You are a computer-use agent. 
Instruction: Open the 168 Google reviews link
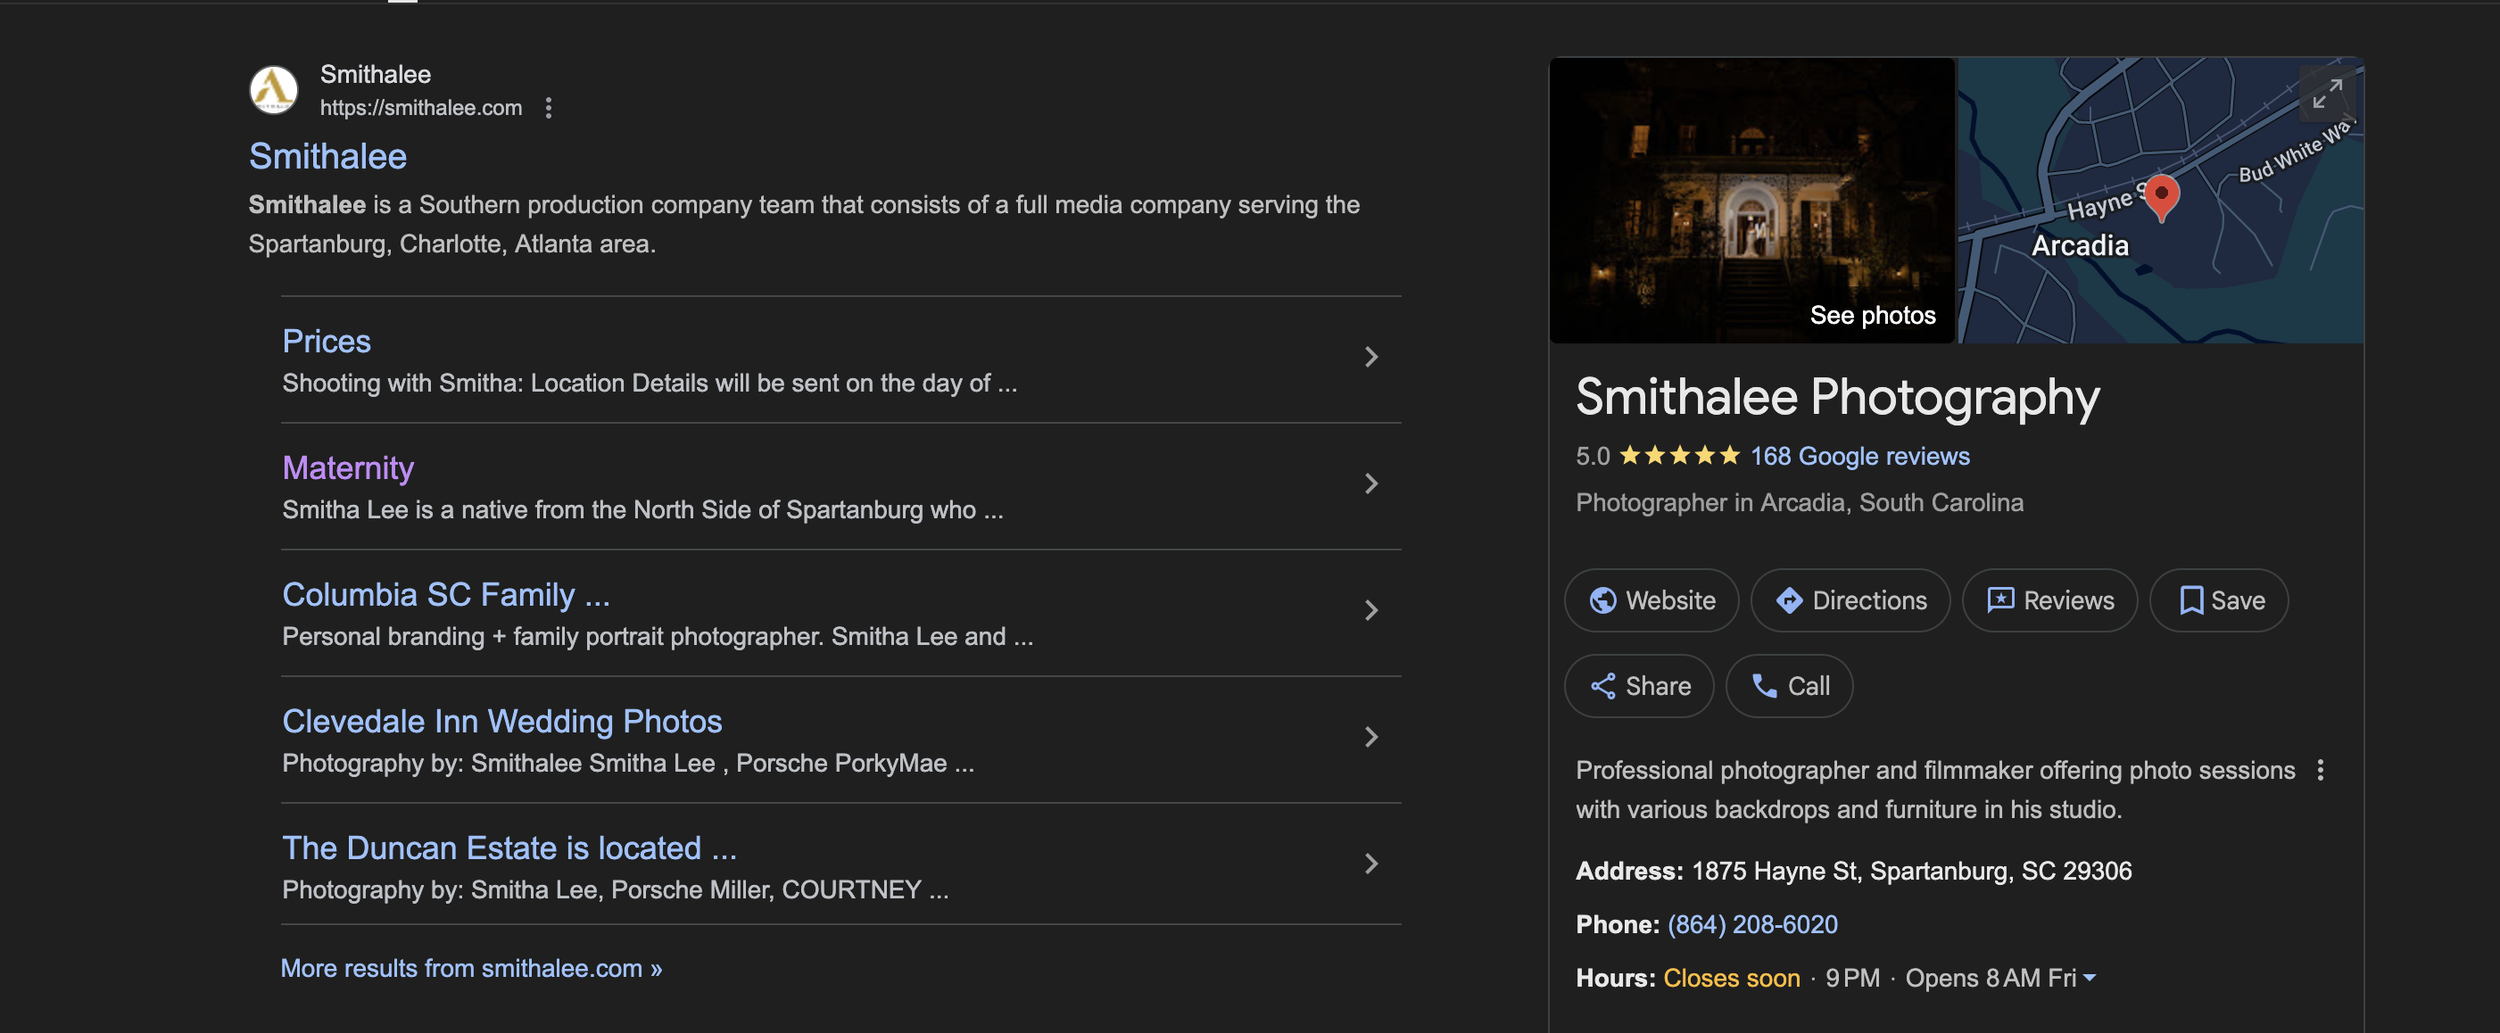point(1860,456)
